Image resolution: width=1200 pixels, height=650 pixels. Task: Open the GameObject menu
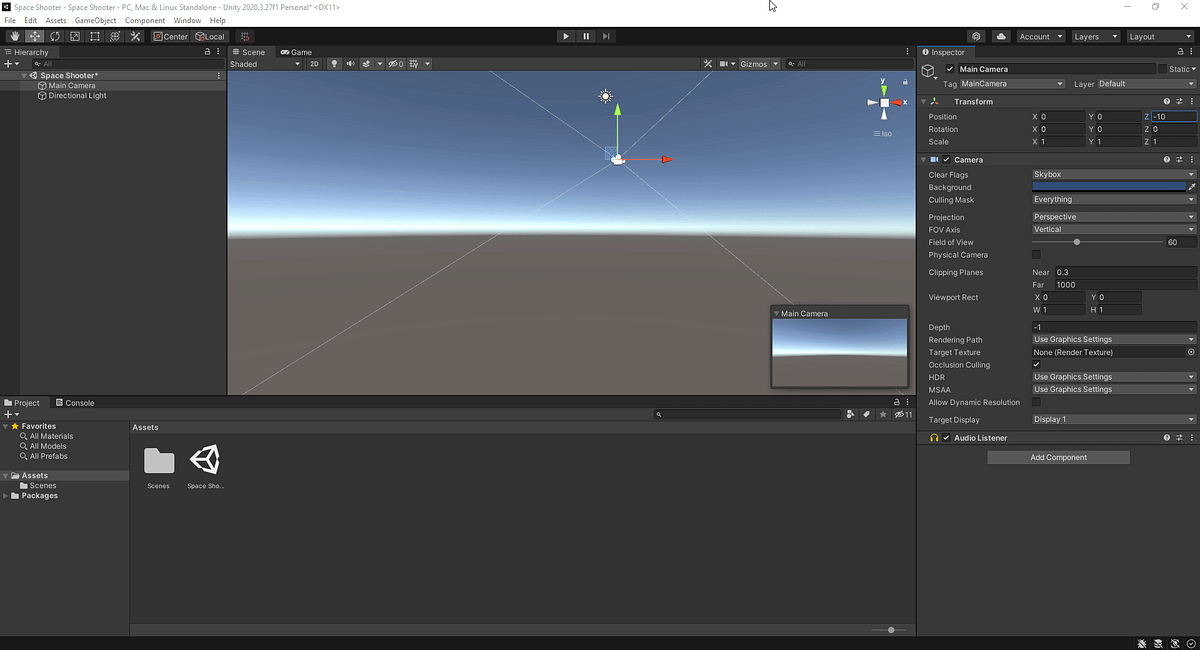click(95, 19)
